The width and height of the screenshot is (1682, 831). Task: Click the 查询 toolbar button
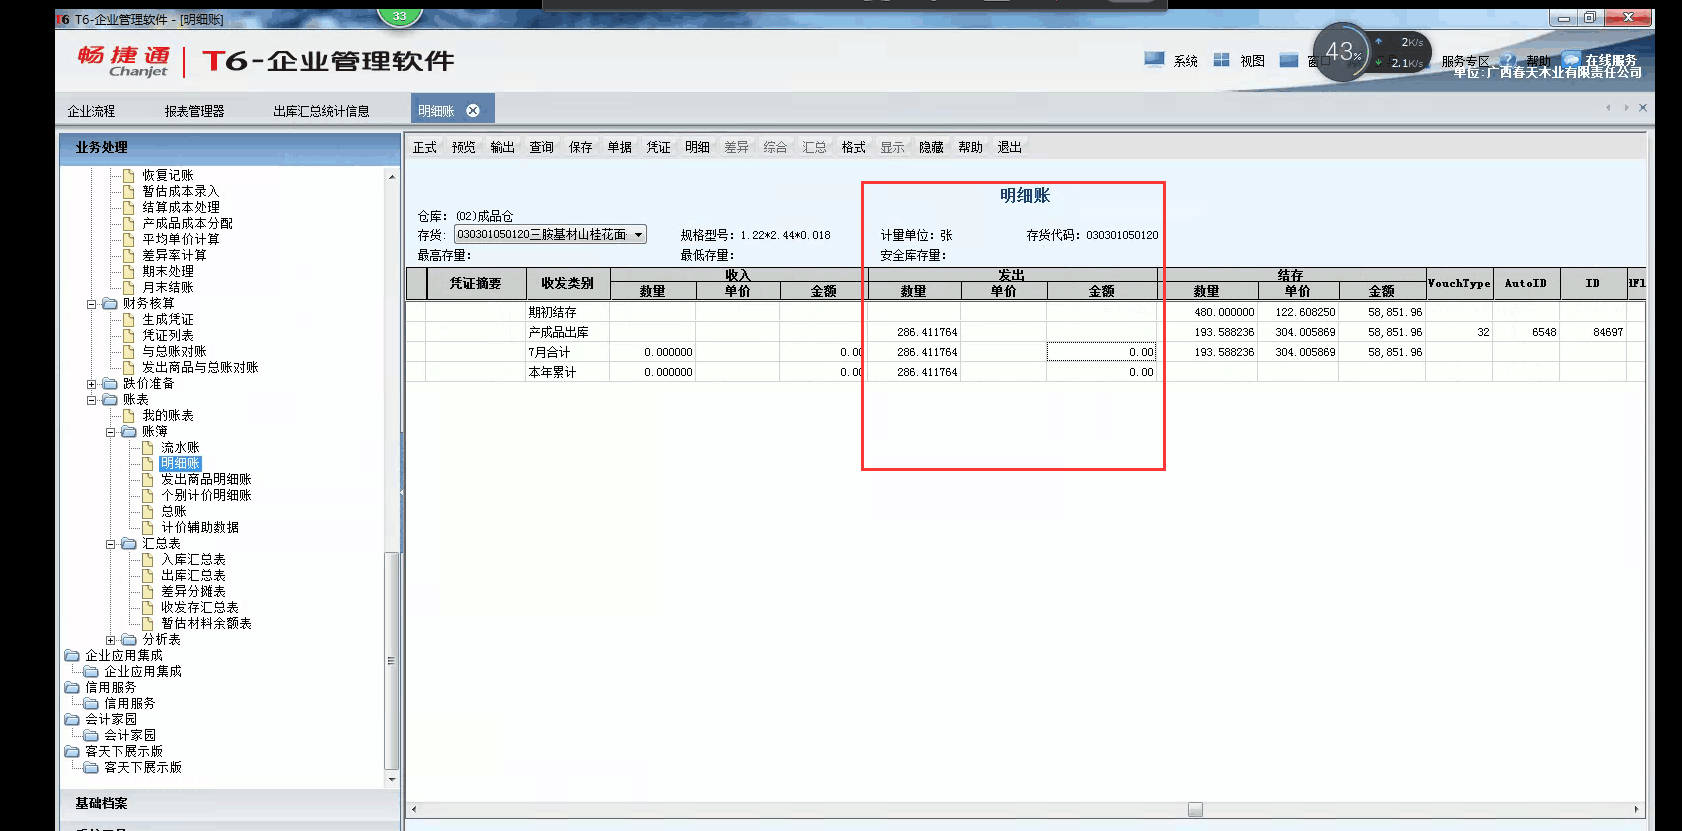542,147
